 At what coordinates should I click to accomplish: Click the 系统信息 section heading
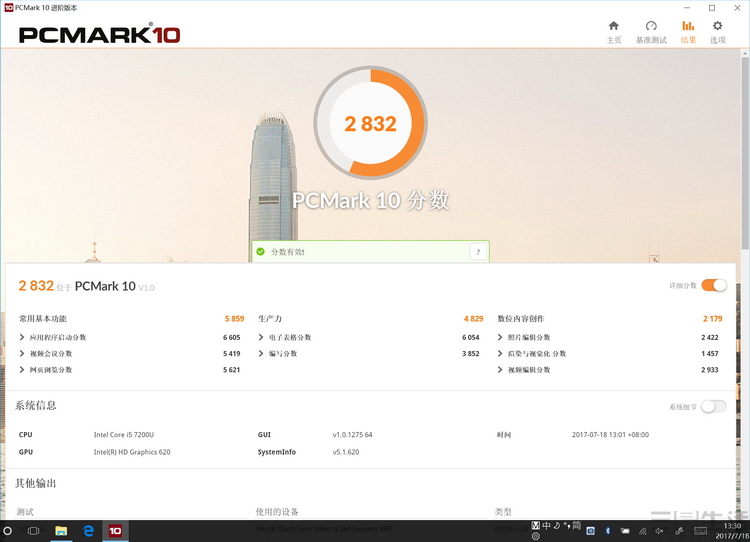coord(35,406)
